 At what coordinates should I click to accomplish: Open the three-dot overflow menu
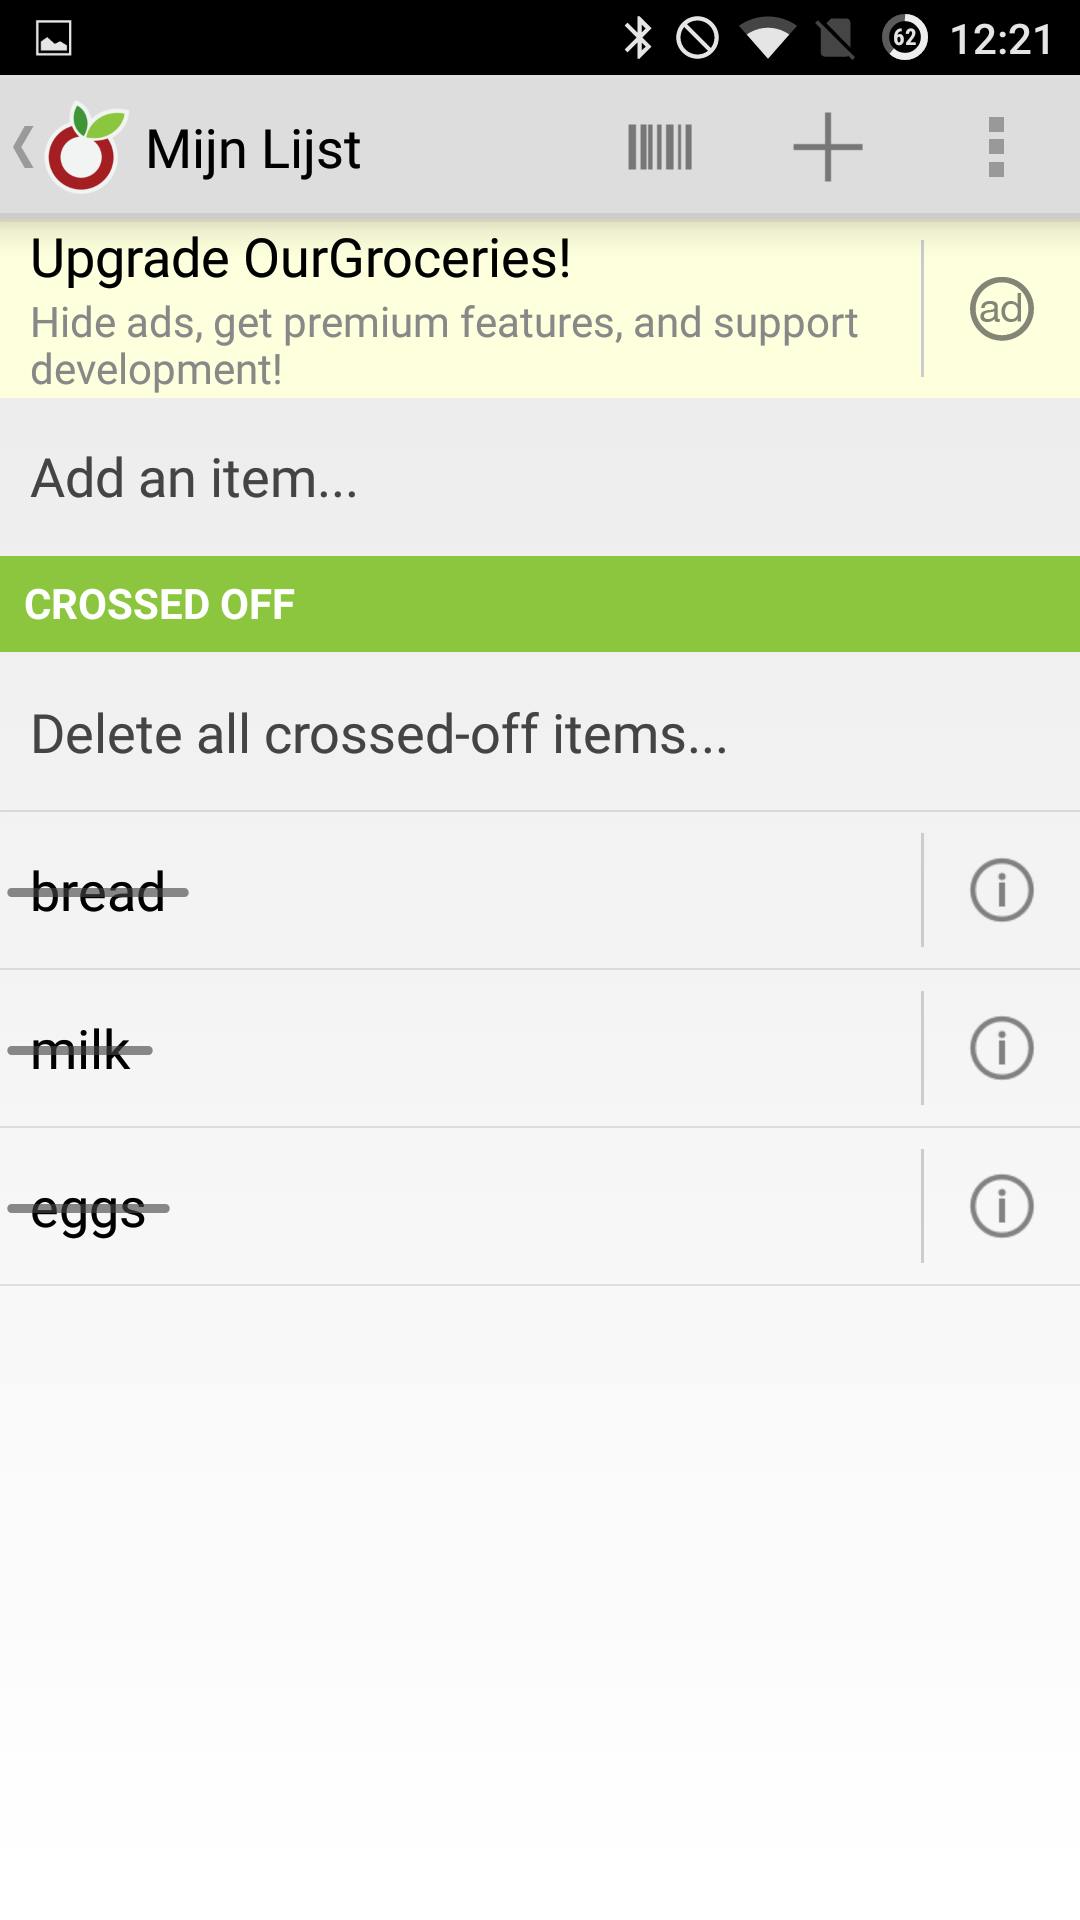pos(995,147)
